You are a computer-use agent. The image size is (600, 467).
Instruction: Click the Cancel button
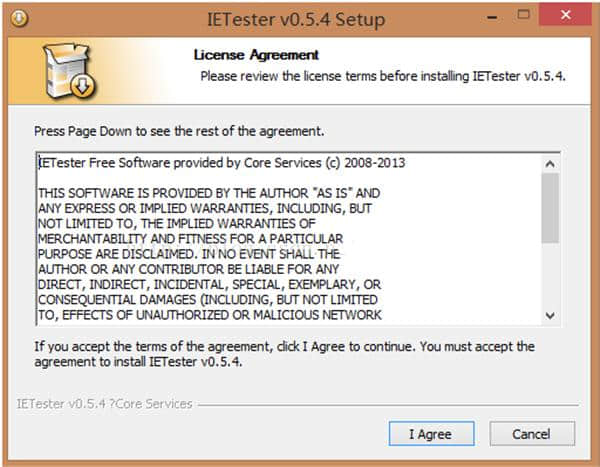531,434
